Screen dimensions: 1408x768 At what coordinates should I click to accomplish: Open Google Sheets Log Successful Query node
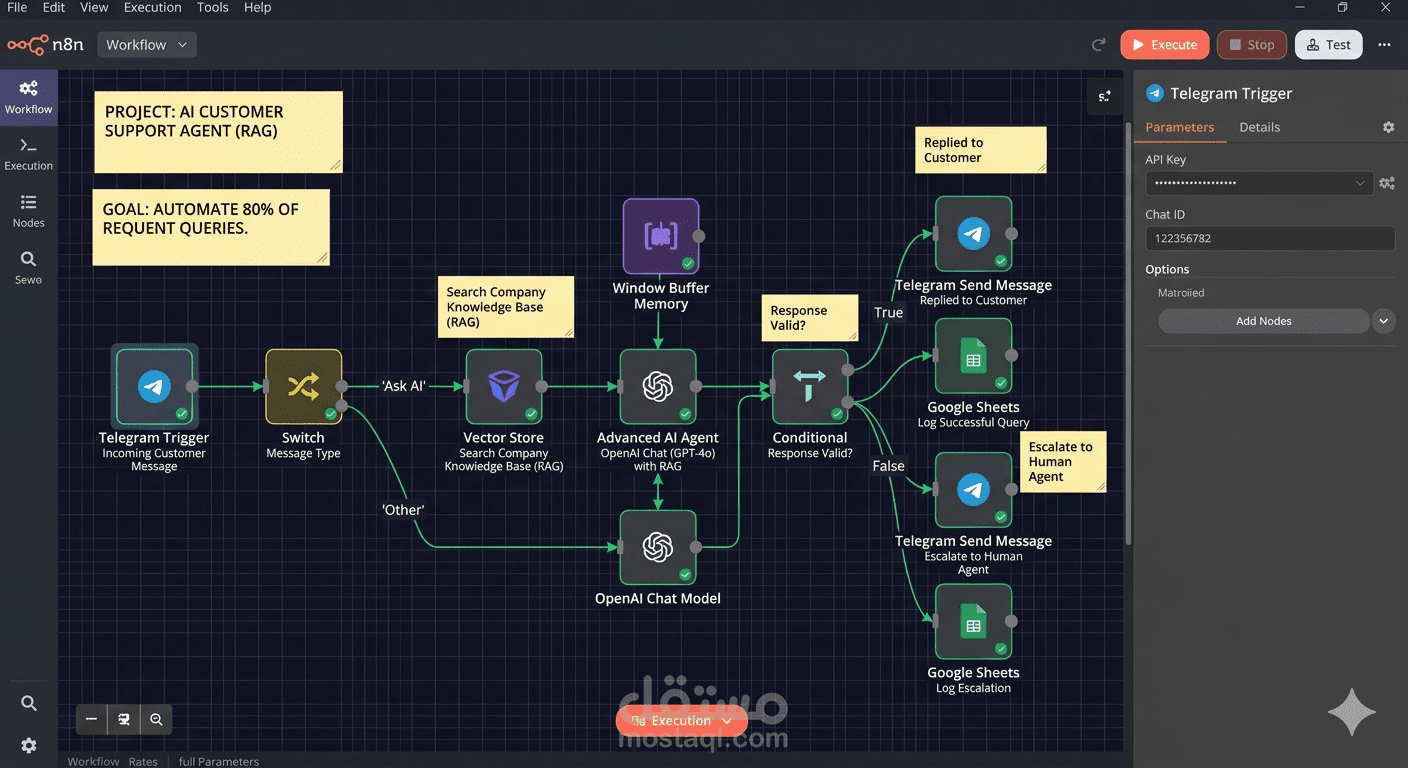(973, 356)
